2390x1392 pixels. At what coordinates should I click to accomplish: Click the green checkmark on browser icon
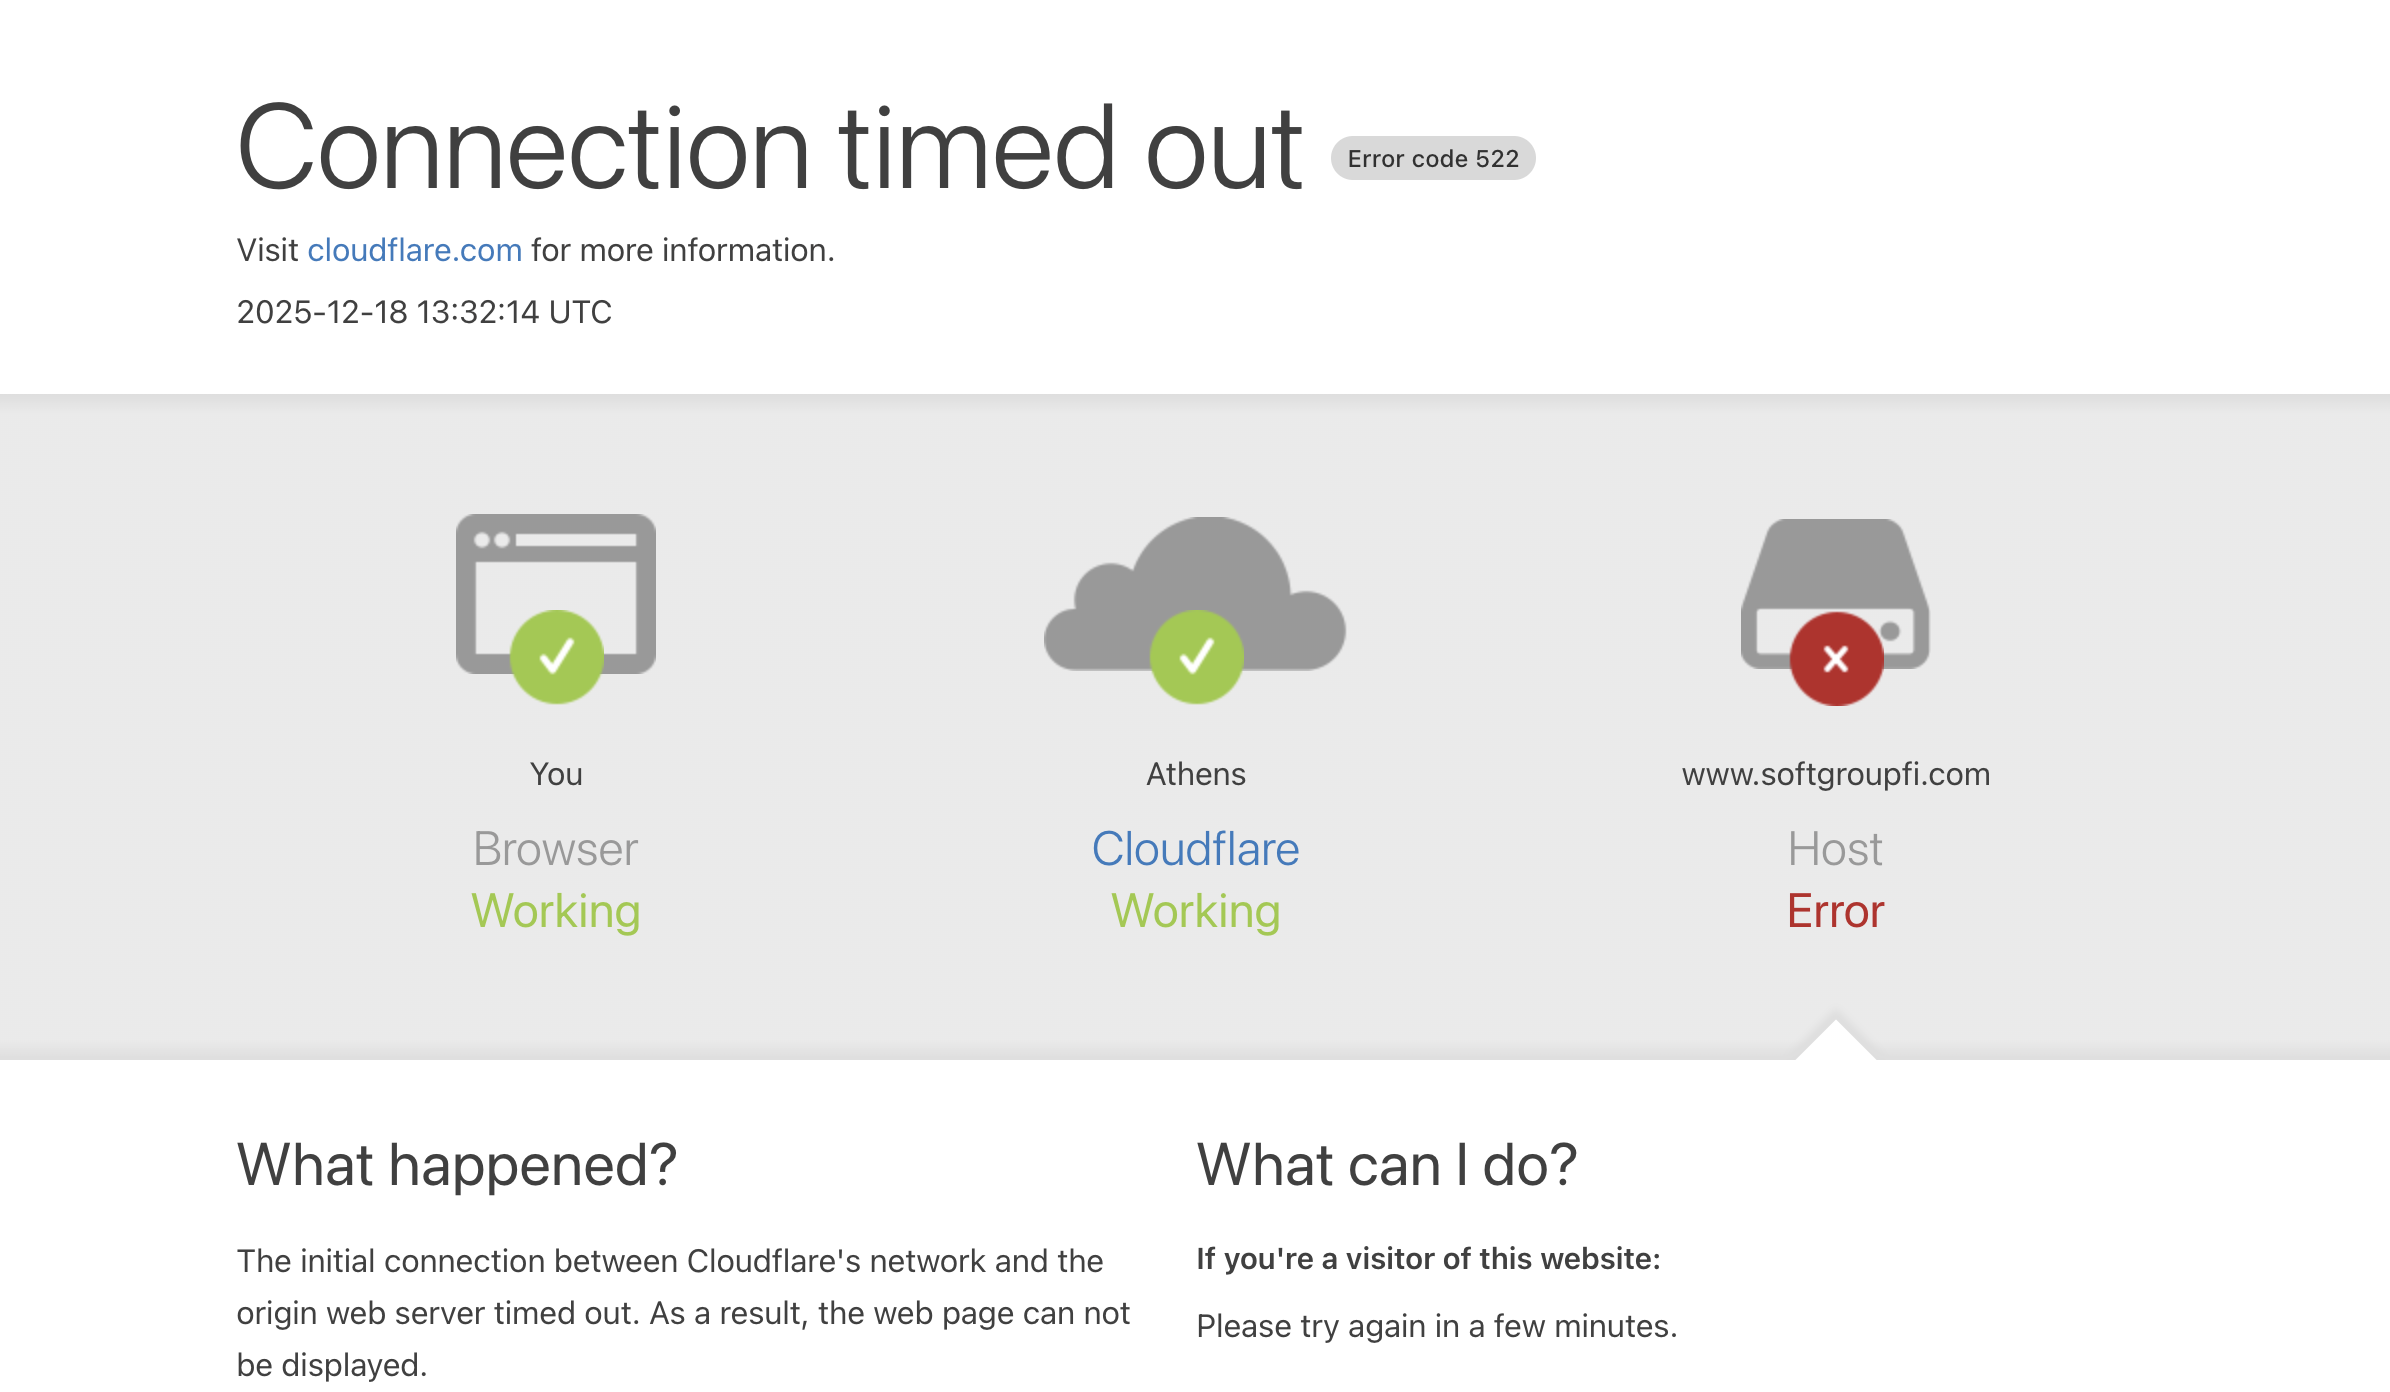557,657
